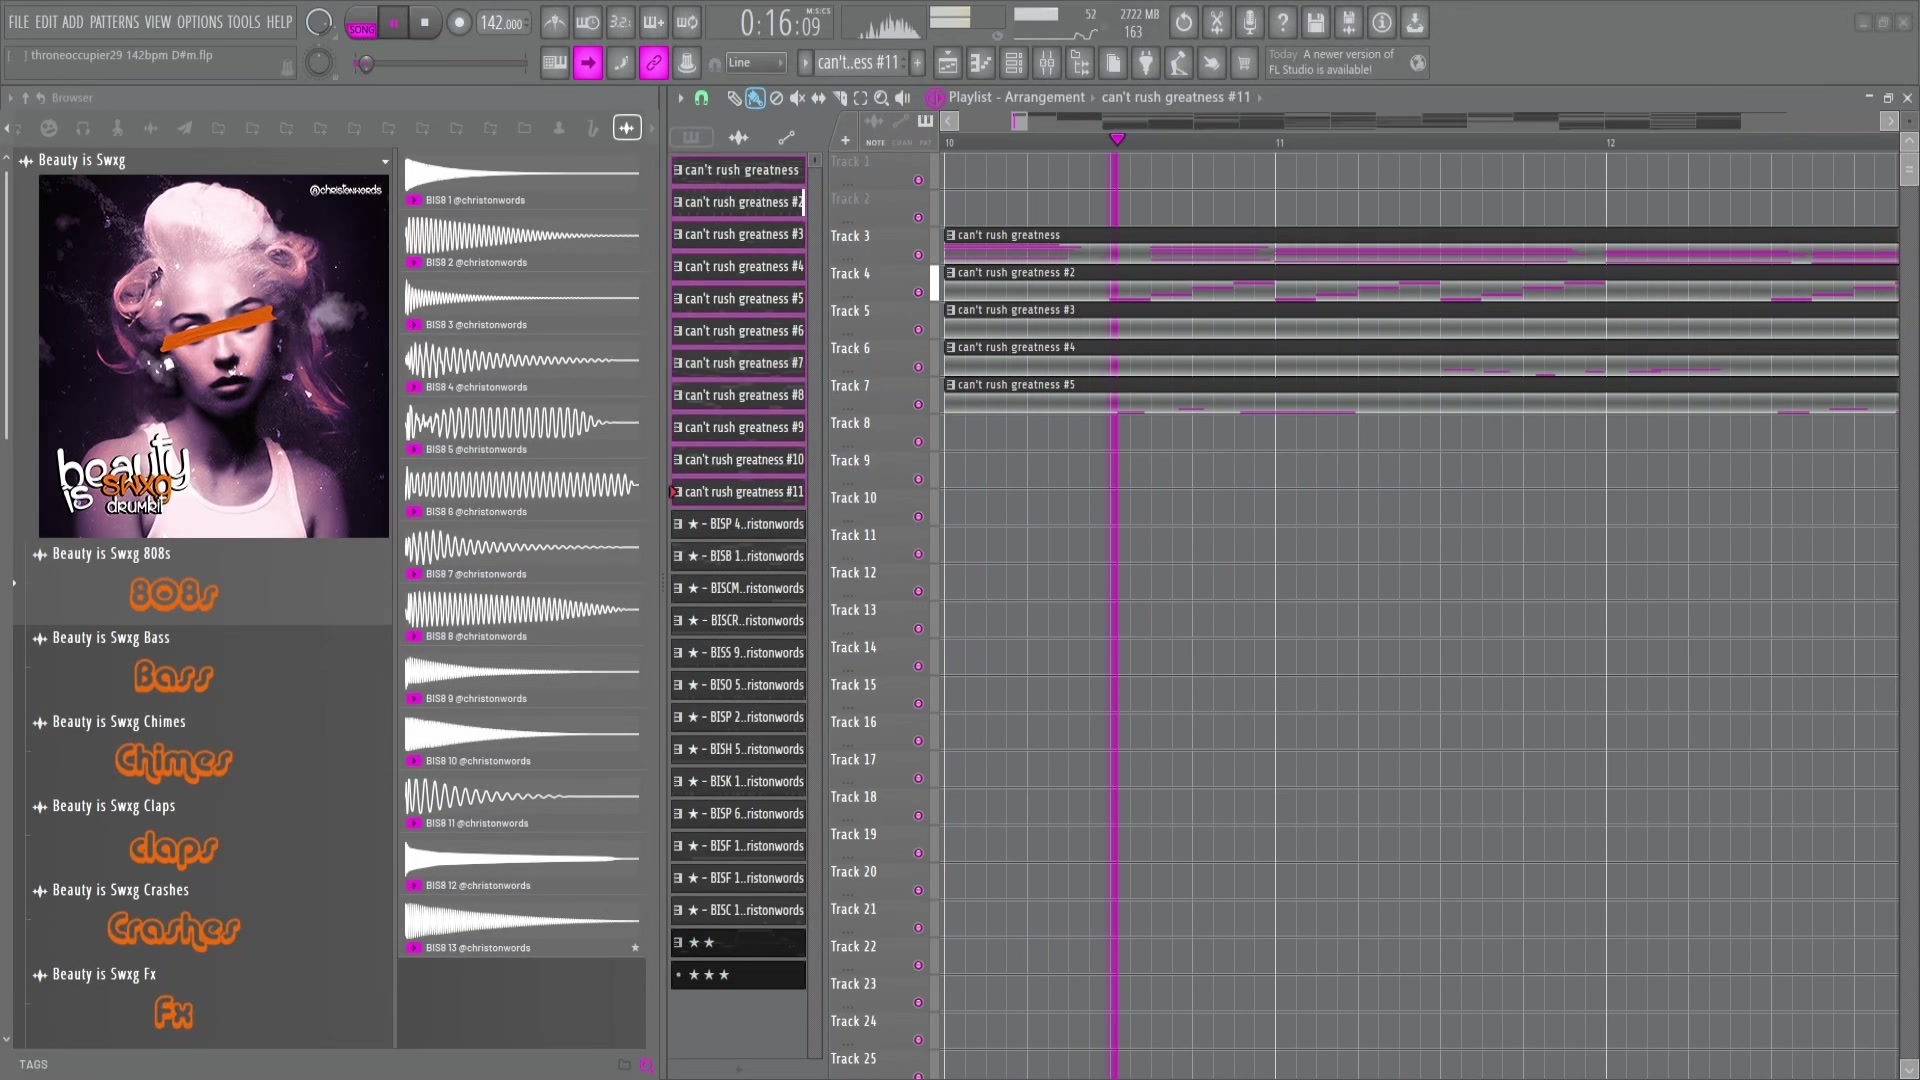The width and height of the screenshot is (1920, 1080).
Task: Toggle the countdown before recording button
Action: pos(621,22)
